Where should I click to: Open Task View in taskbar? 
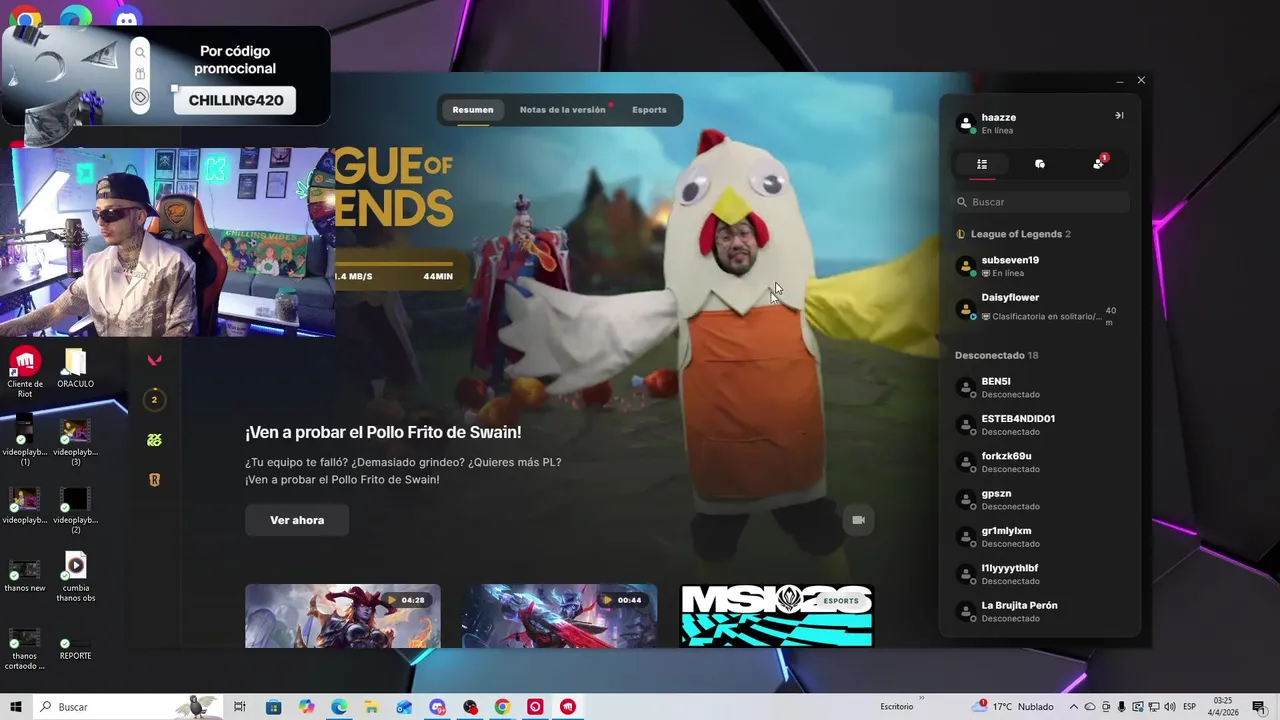point(240,707)
